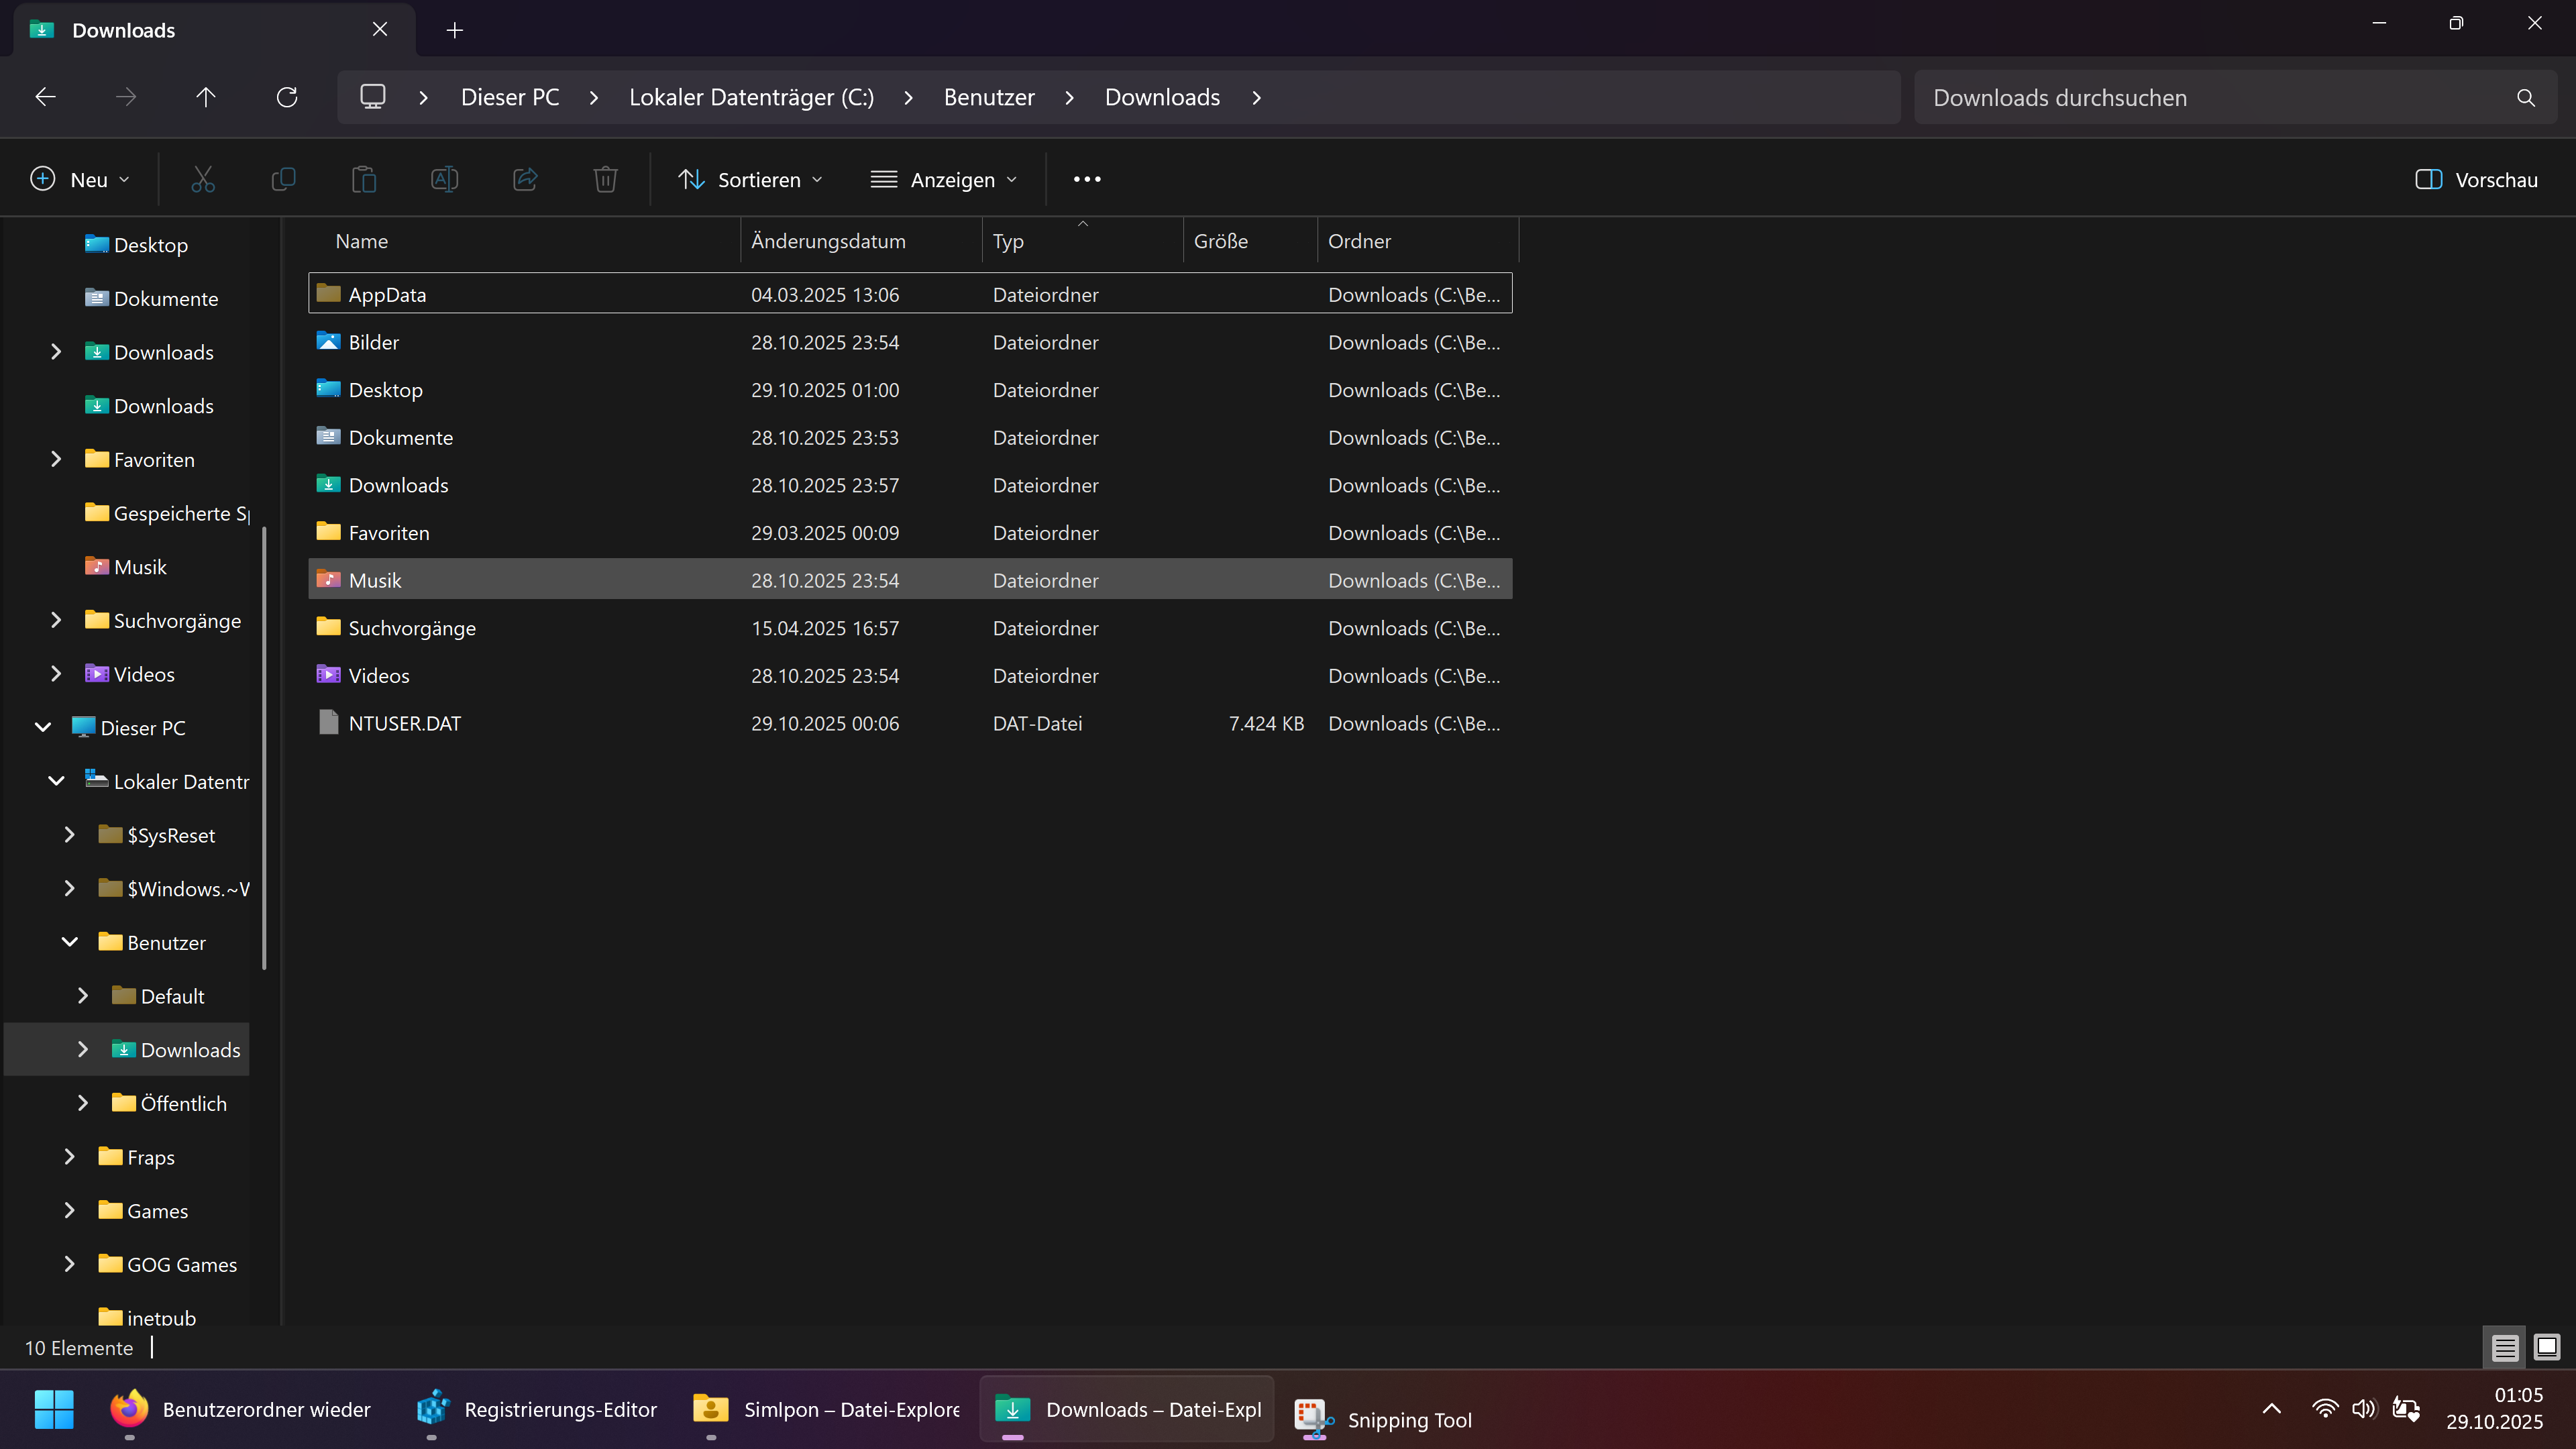This screenshot has height=1449, width=2576.
Task: Click the Share icon in toolbar
Action: coord(525,180)
